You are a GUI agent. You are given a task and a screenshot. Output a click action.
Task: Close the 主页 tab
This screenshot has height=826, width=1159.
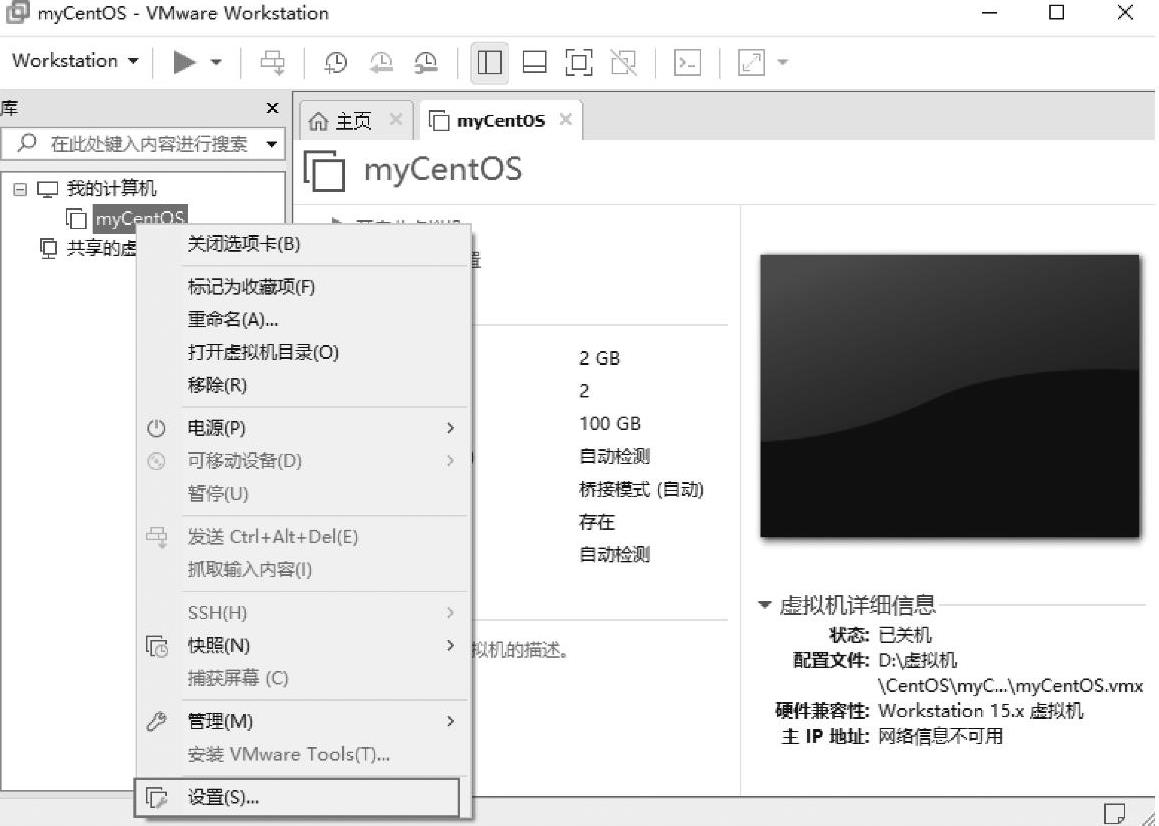(395, 120)
